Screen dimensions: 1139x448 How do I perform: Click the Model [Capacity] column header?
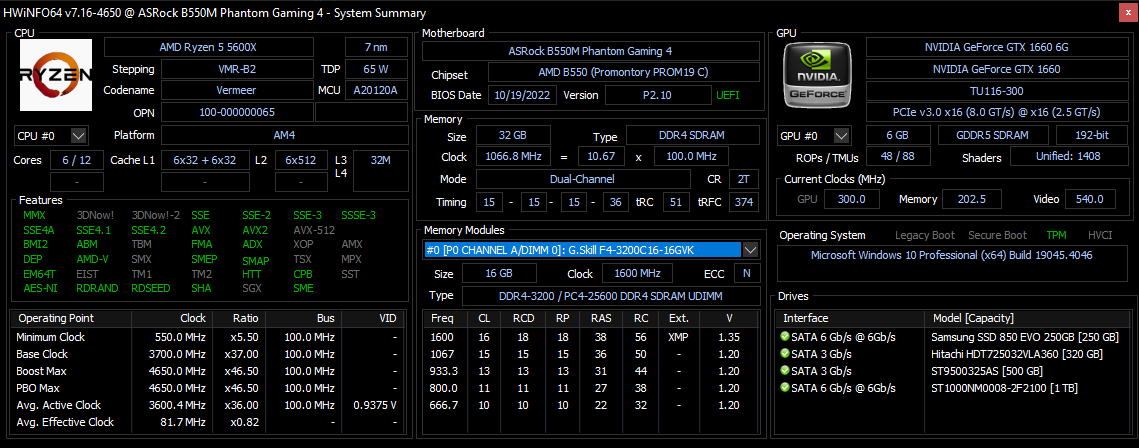tap(1025, 318)
